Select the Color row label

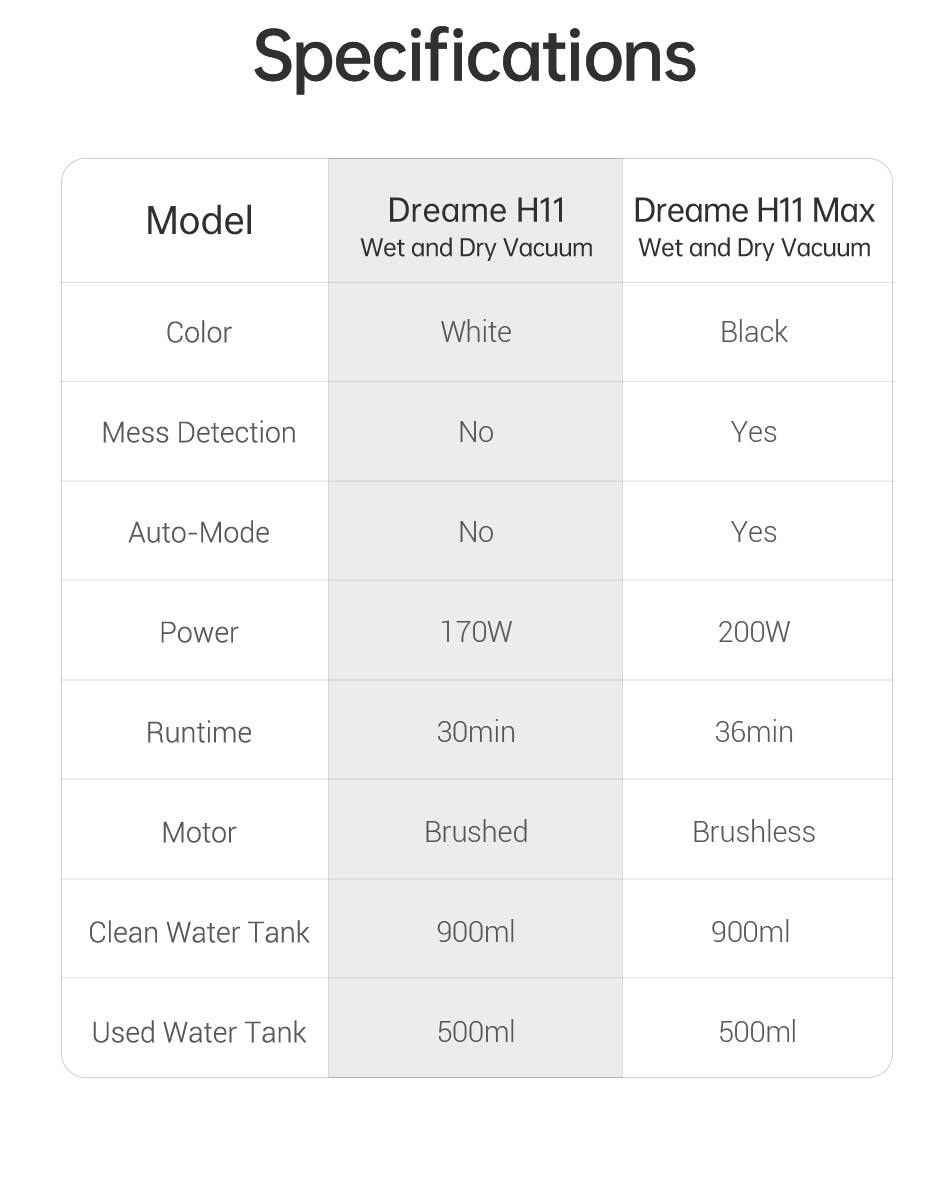(199, 332)
